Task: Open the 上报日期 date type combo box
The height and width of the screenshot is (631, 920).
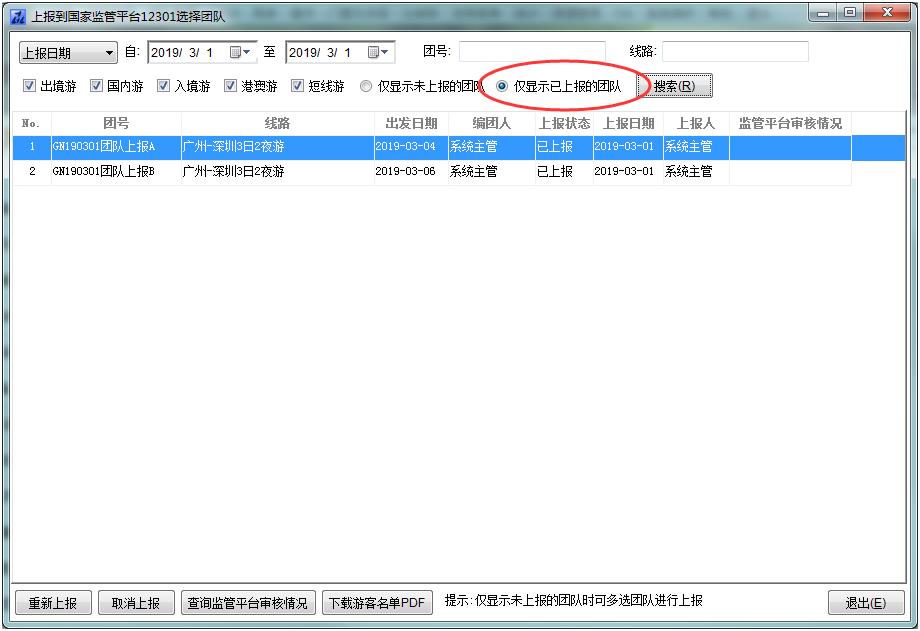Action: tap(68, 53)
